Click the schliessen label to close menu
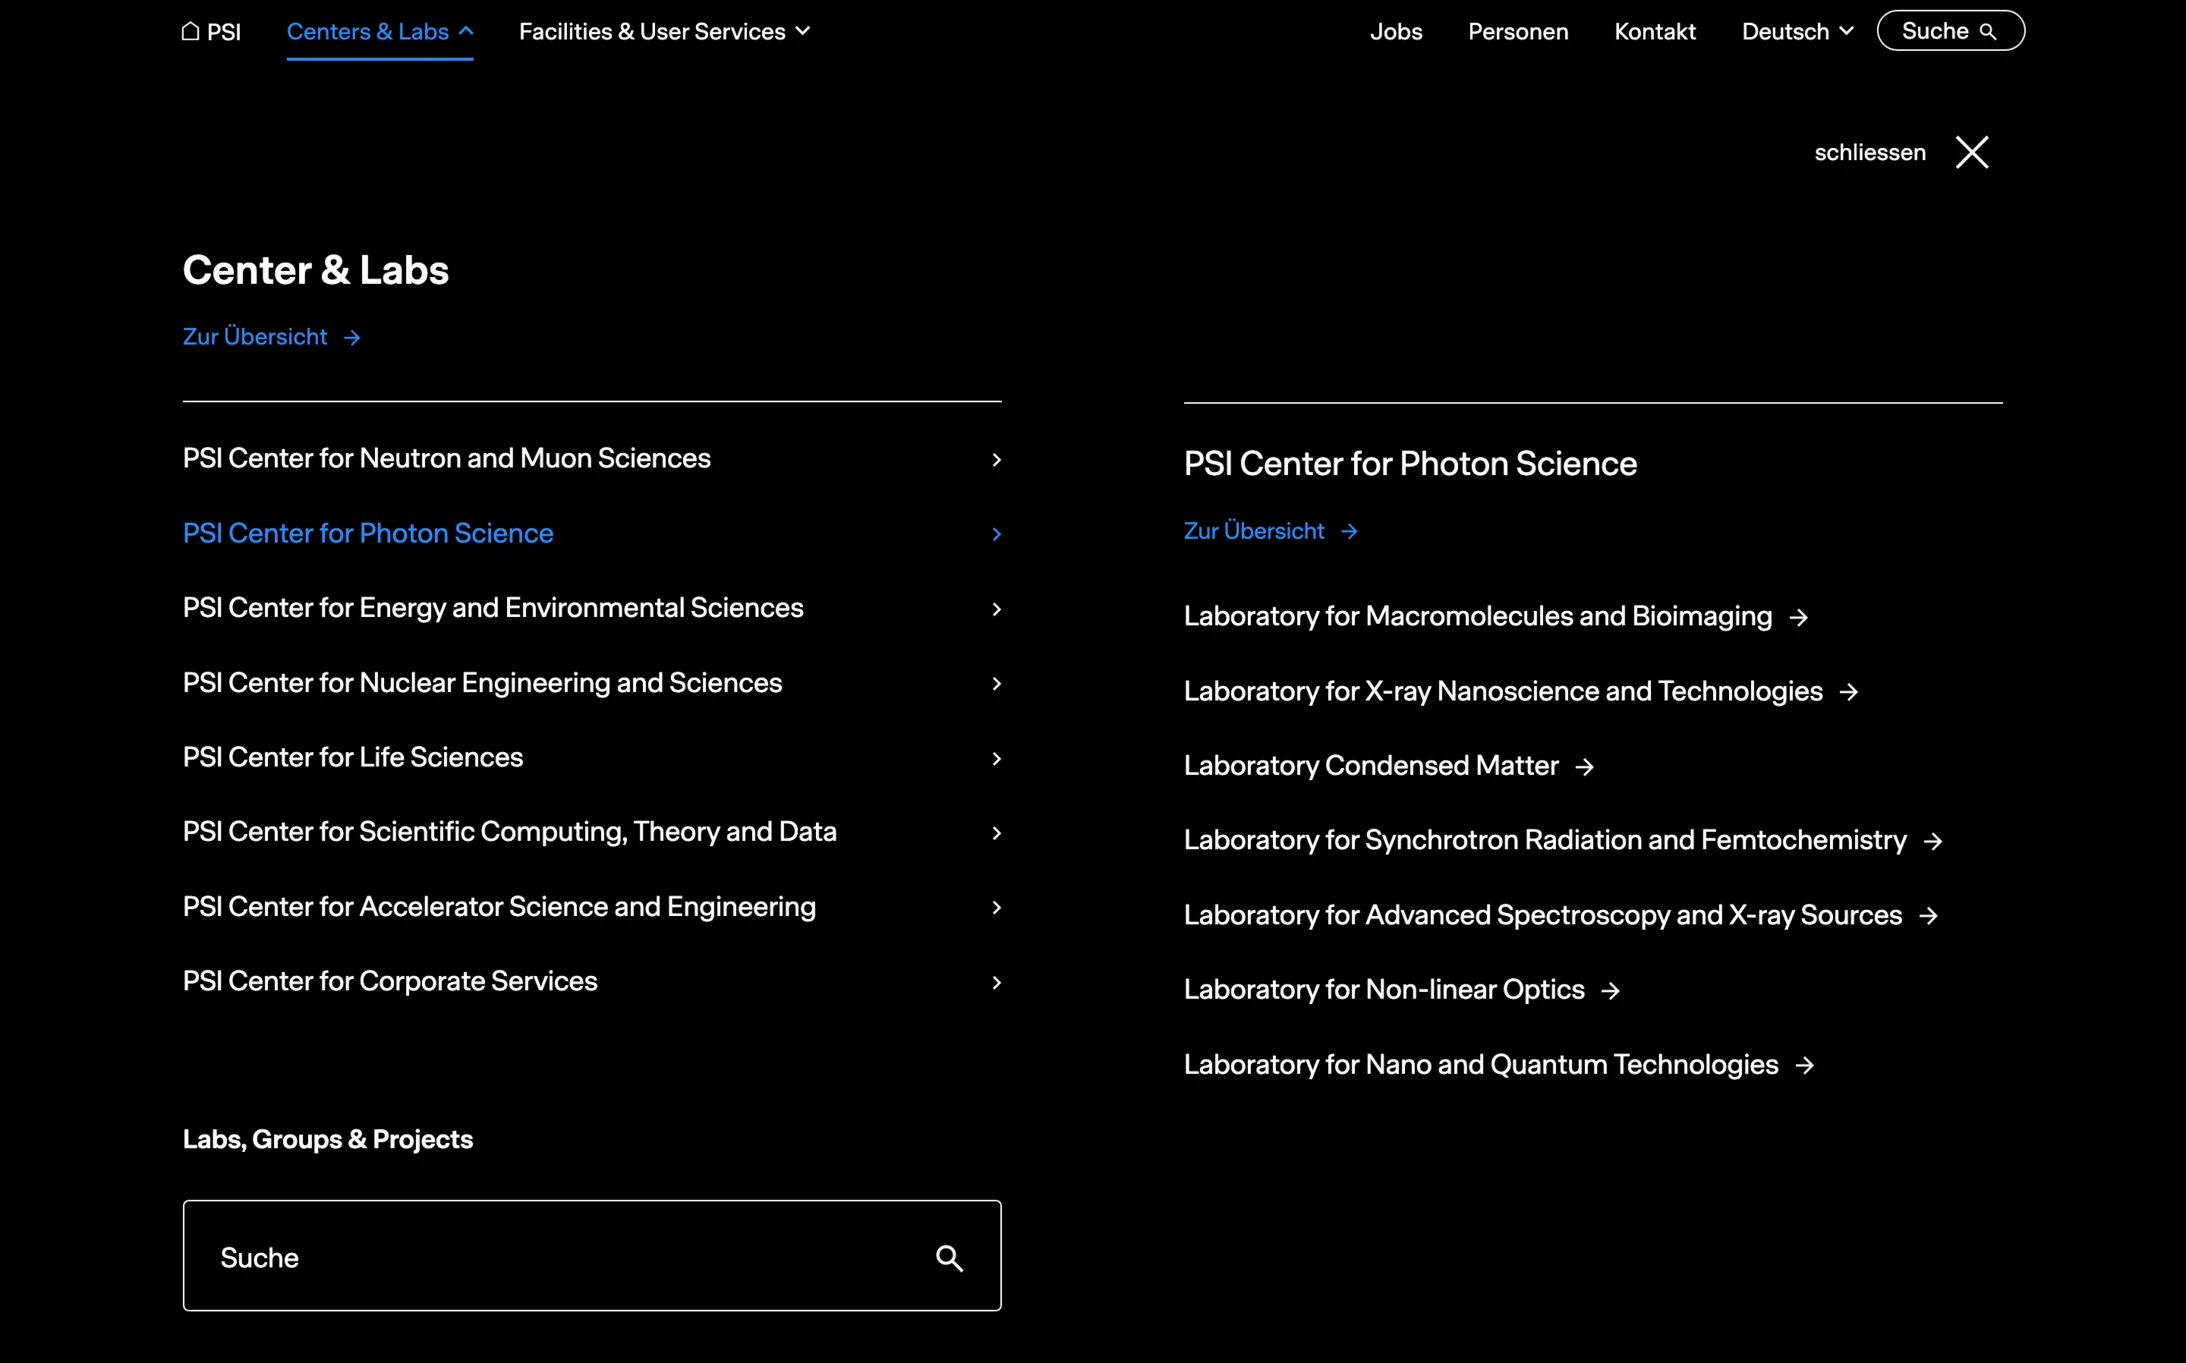 1869,152
